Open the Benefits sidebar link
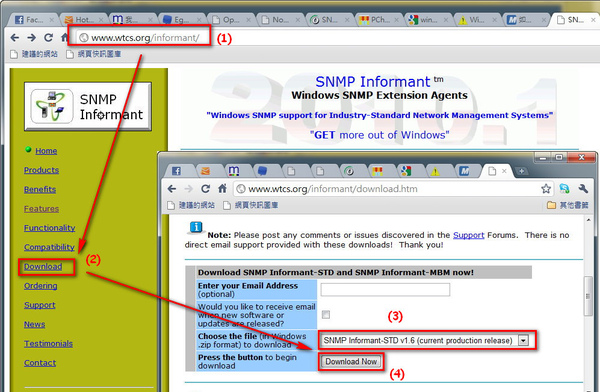 (x=40, y=189)
